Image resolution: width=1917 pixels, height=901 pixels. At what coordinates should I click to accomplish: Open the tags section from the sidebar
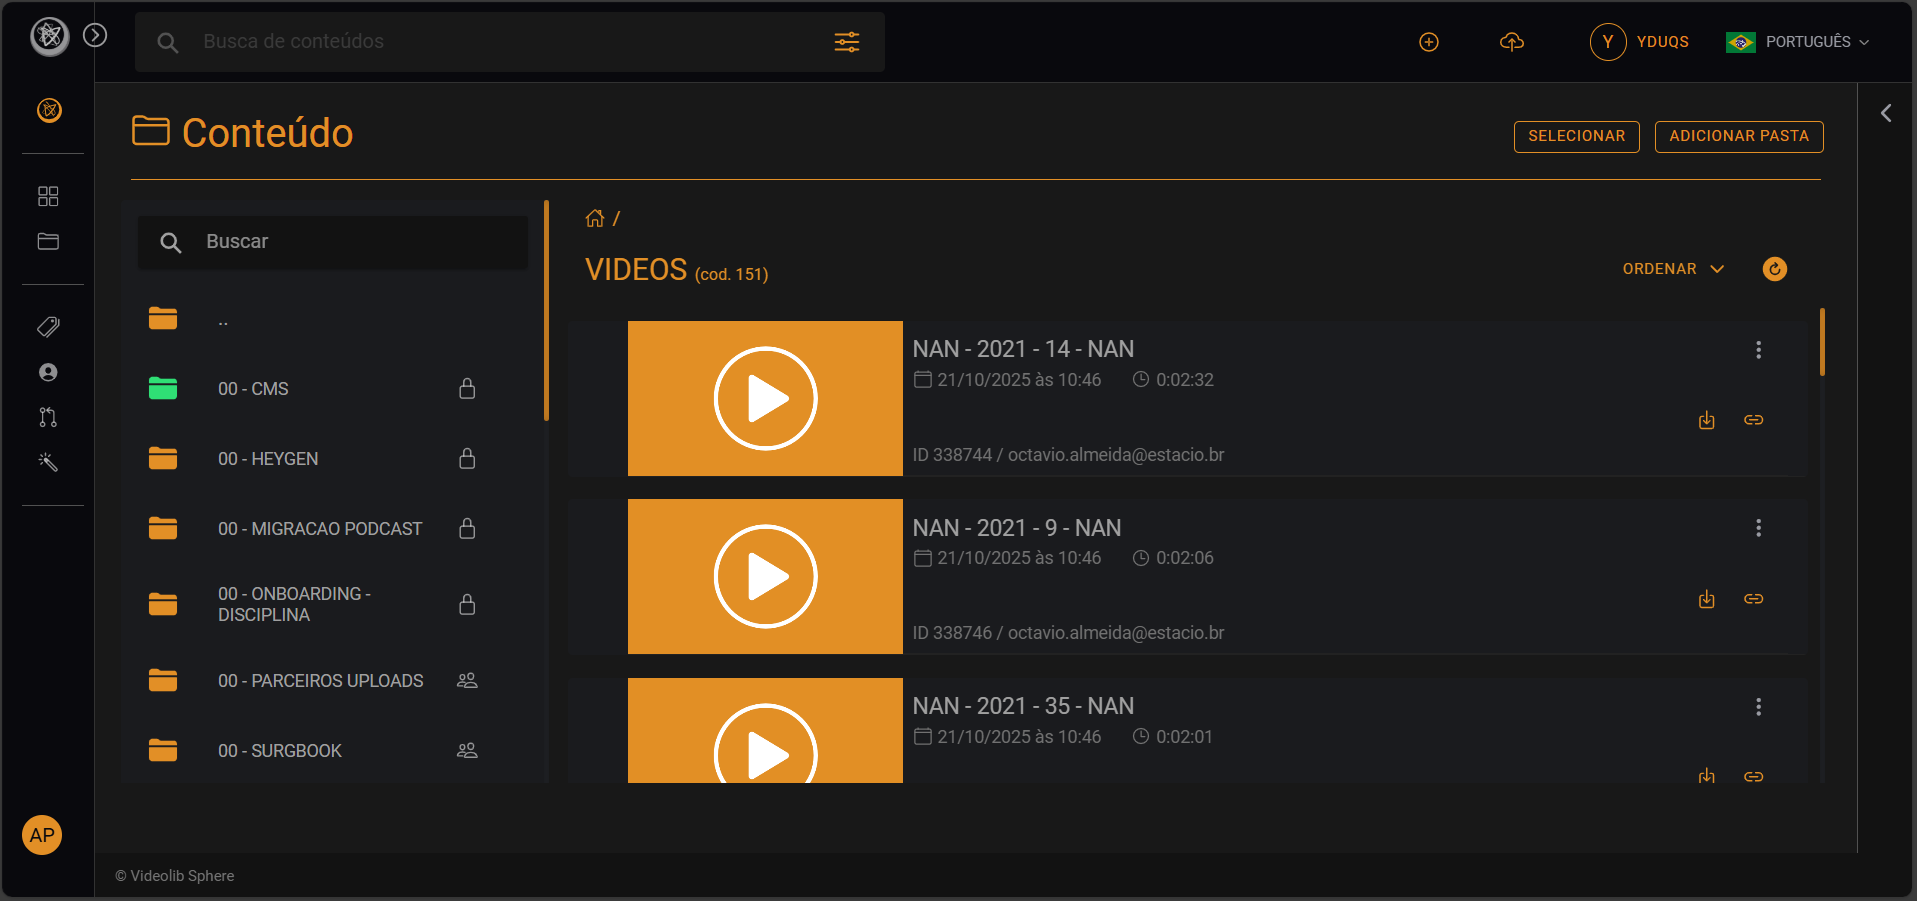pyautogui.click(x=47, y=326)
